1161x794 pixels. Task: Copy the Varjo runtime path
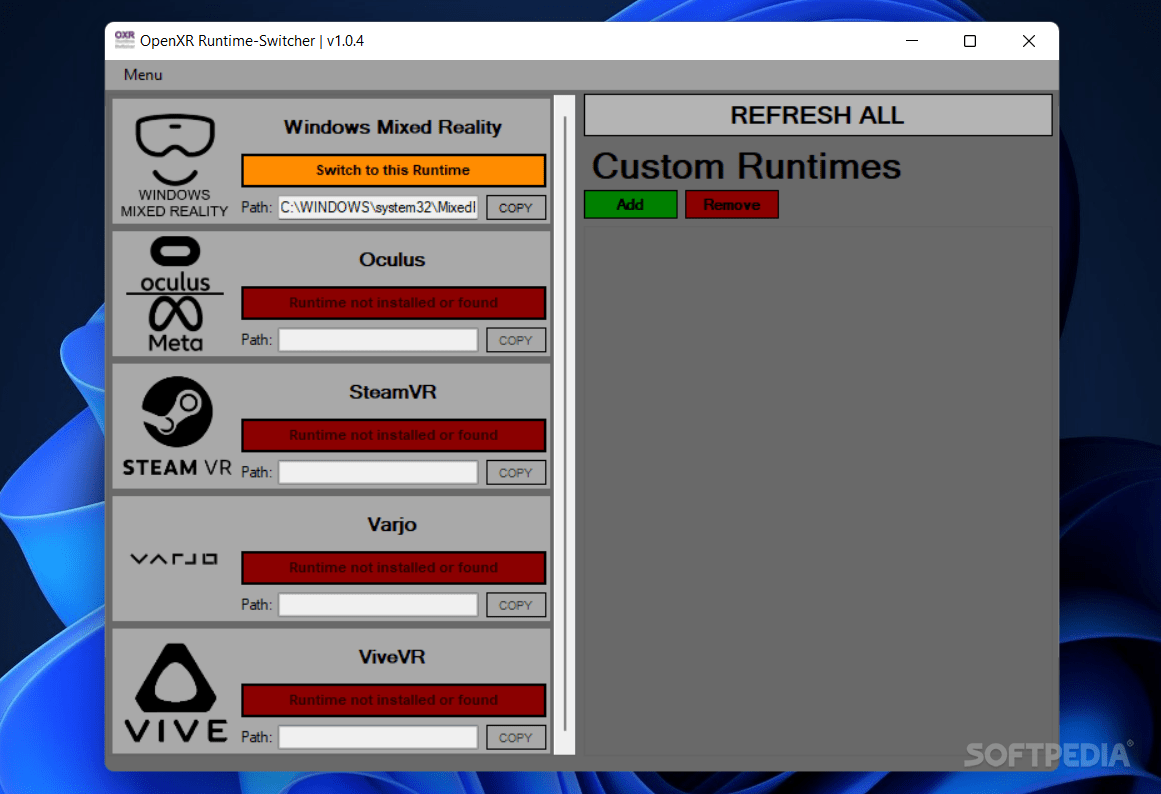pyautogui.click(x=516, y=605)
